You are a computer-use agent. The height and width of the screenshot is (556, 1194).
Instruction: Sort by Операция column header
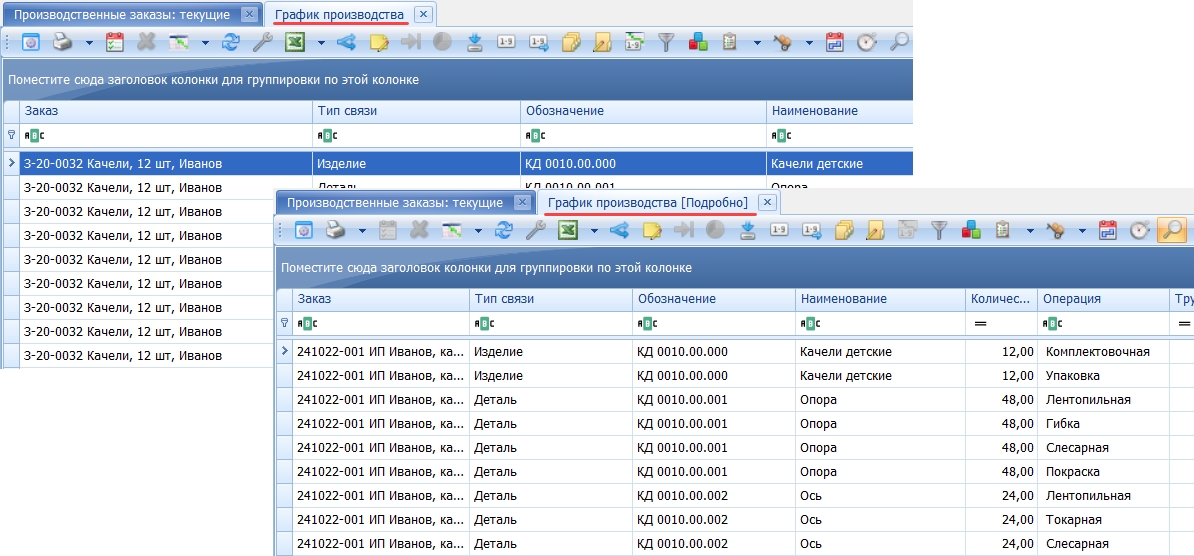1103,299
